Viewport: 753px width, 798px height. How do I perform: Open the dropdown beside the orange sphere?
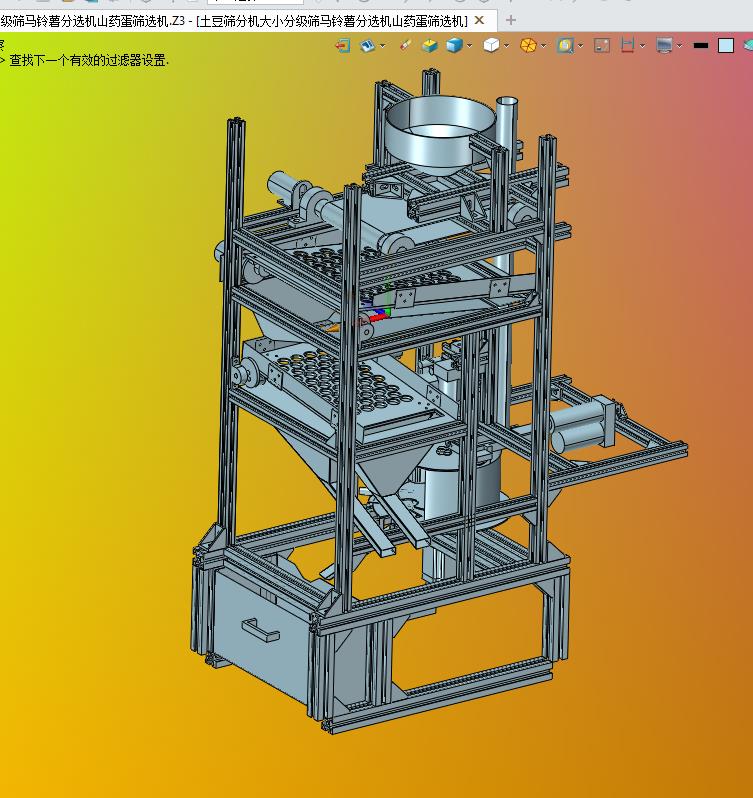[543, 46]
